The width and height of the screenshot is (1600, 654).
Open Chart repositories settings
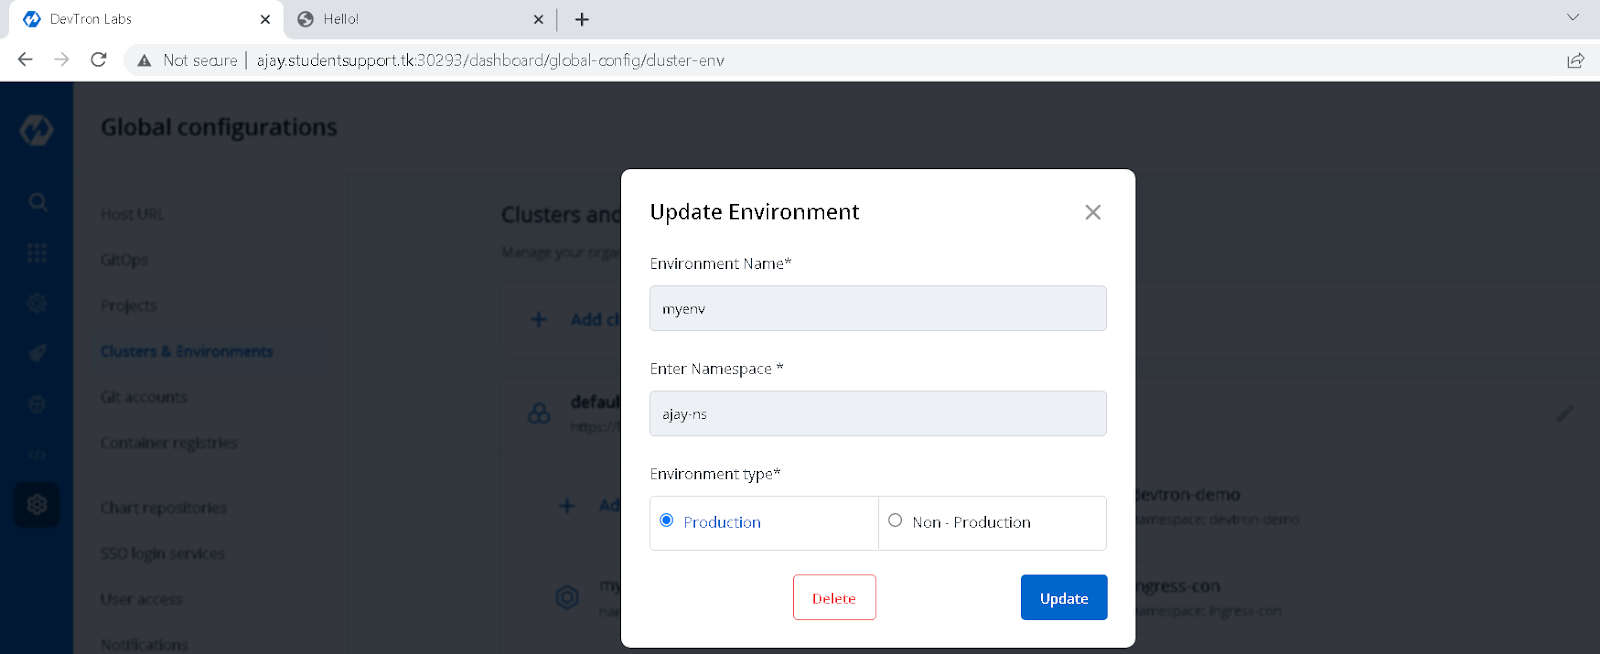(x=163, y=508)
